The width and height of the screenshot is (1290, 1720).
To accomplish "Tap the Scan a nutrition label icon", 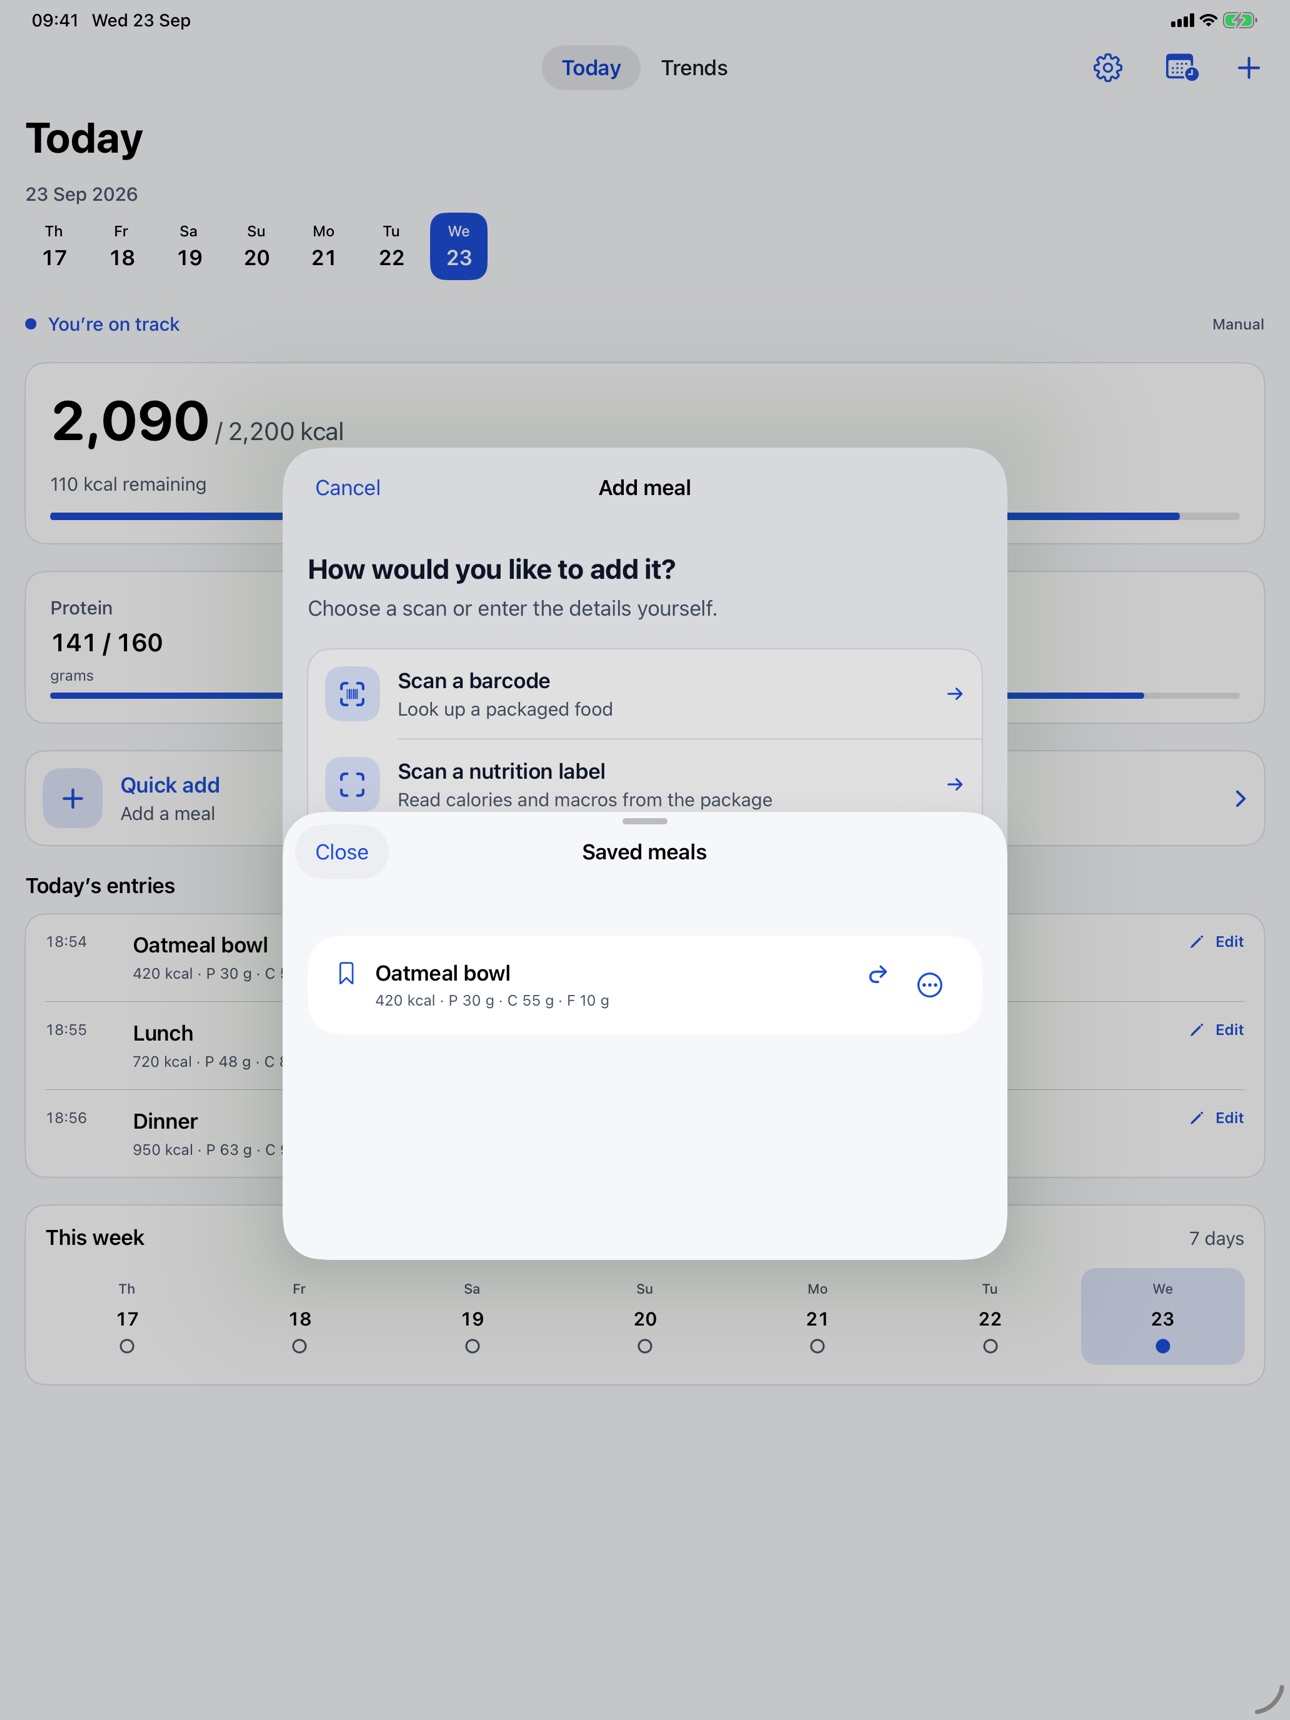I will coord(352,784).
